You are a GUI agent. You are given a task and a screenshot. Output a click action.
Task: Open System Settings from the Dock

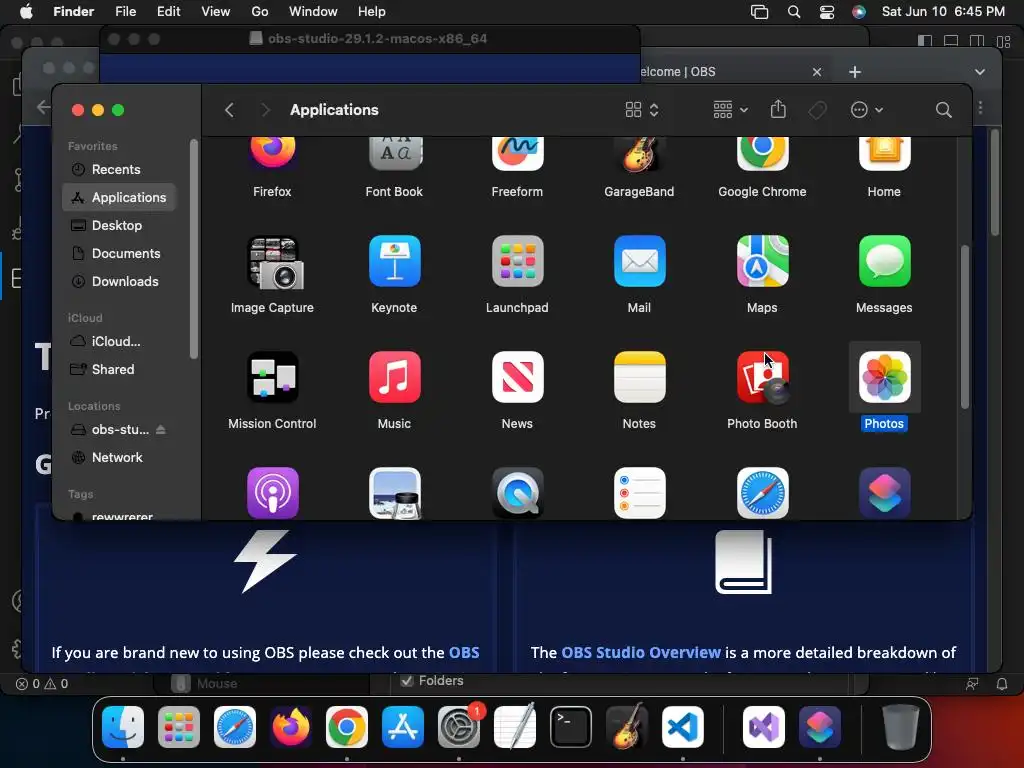tap(459, 727)
